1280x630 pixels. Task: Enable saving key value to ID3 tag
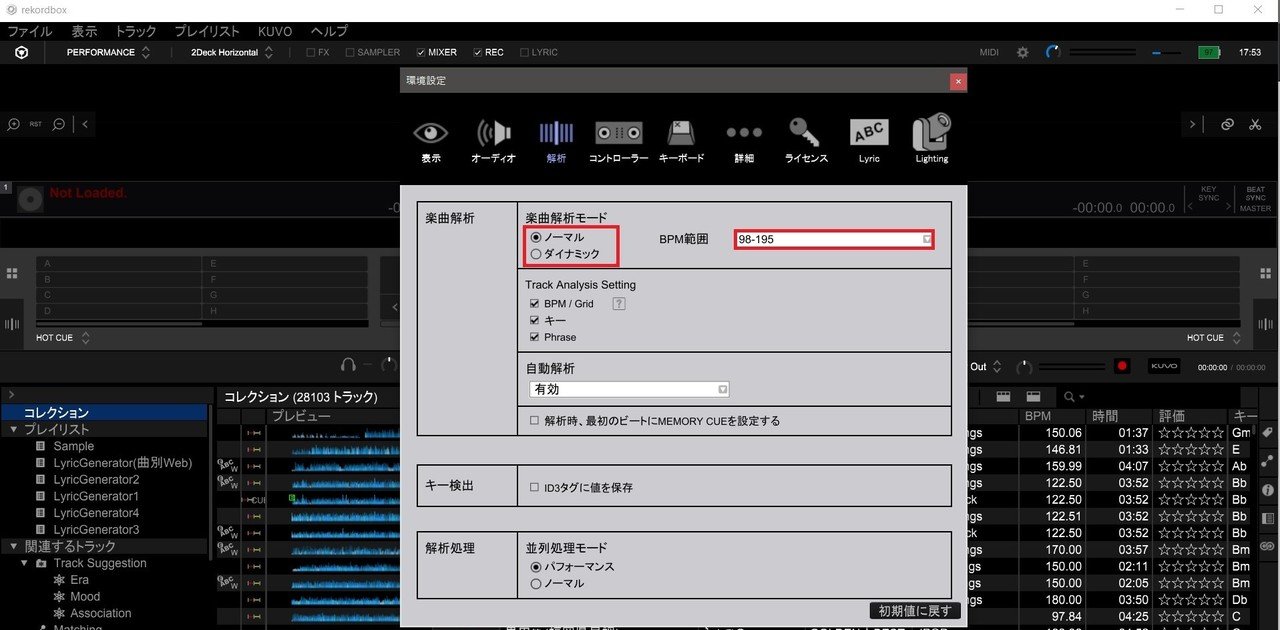click(535, 487)
